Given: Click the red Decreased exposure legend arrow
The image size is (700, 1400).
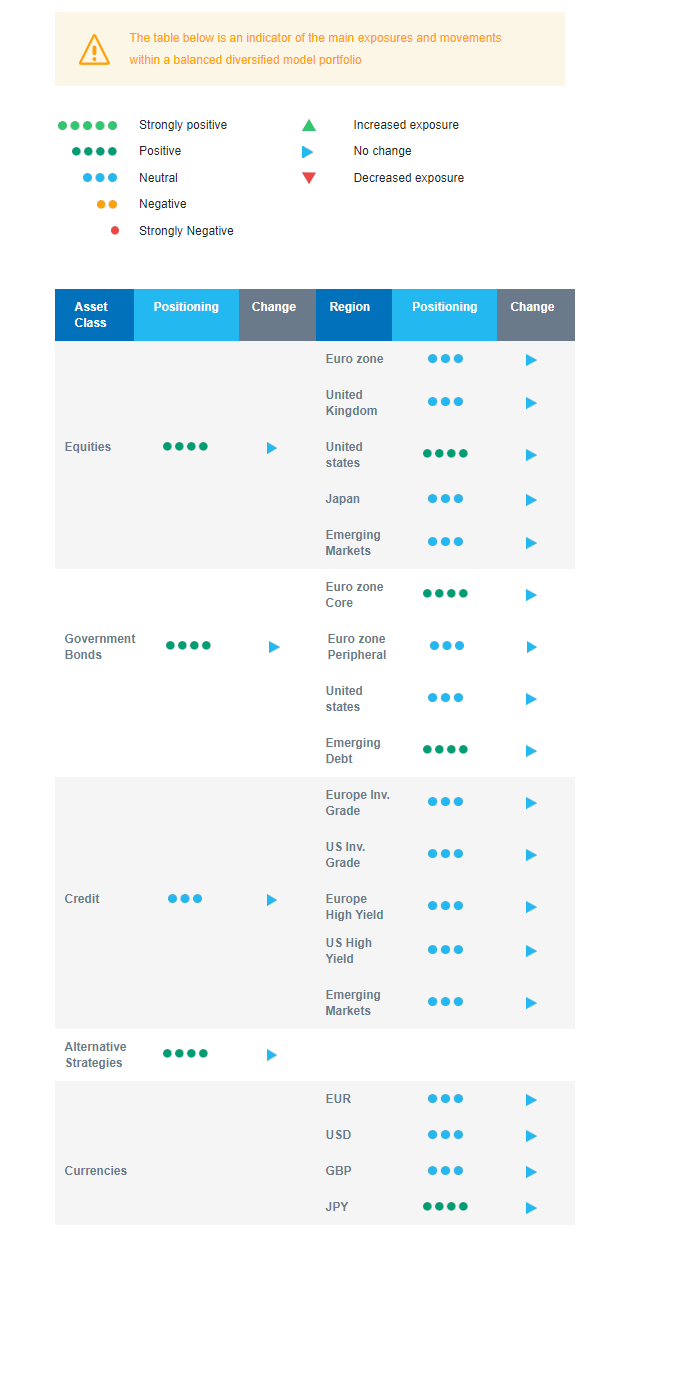Looking at the screenshot, I should (309, 178).
